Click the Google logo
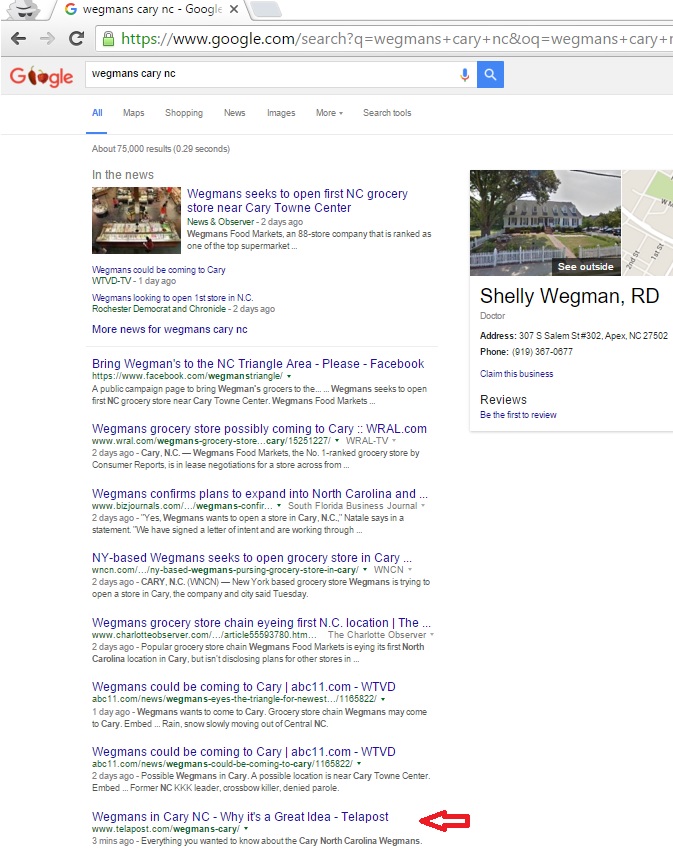This screenshot has height=854, width=673. [41, 76]
